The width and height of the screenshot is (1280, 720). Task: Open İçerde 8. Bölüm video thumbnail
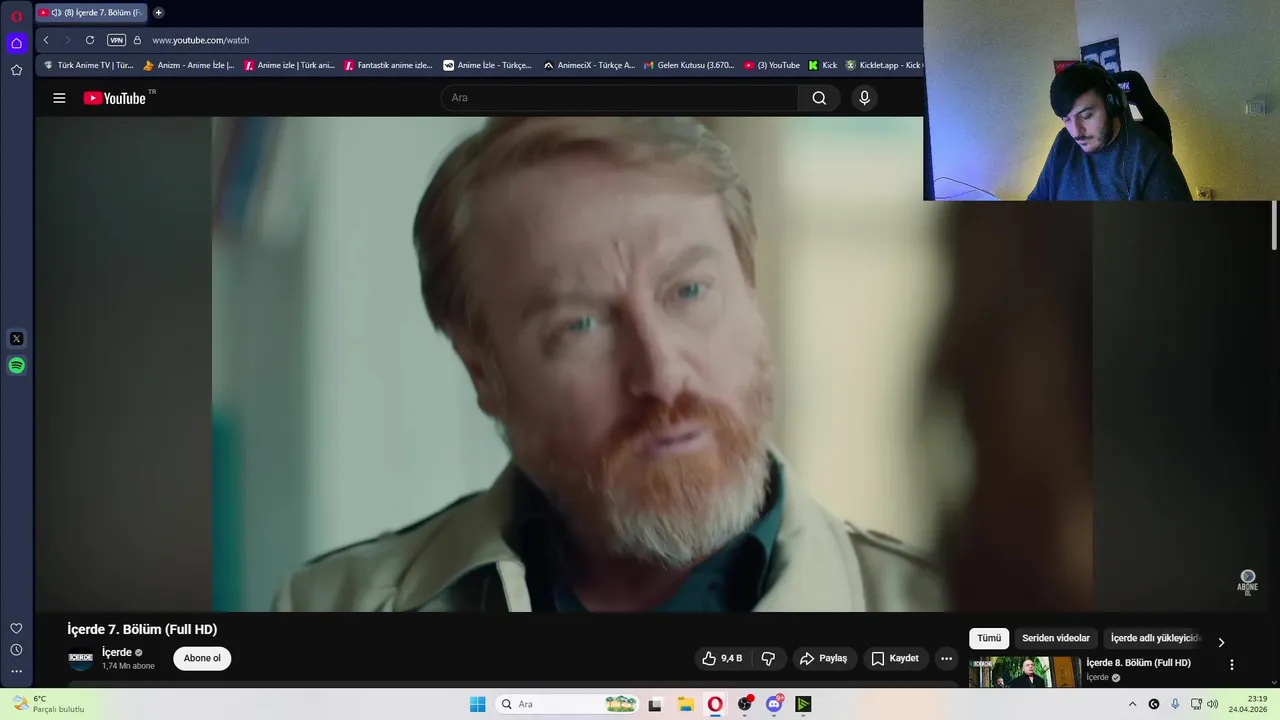coord(1025,672)
